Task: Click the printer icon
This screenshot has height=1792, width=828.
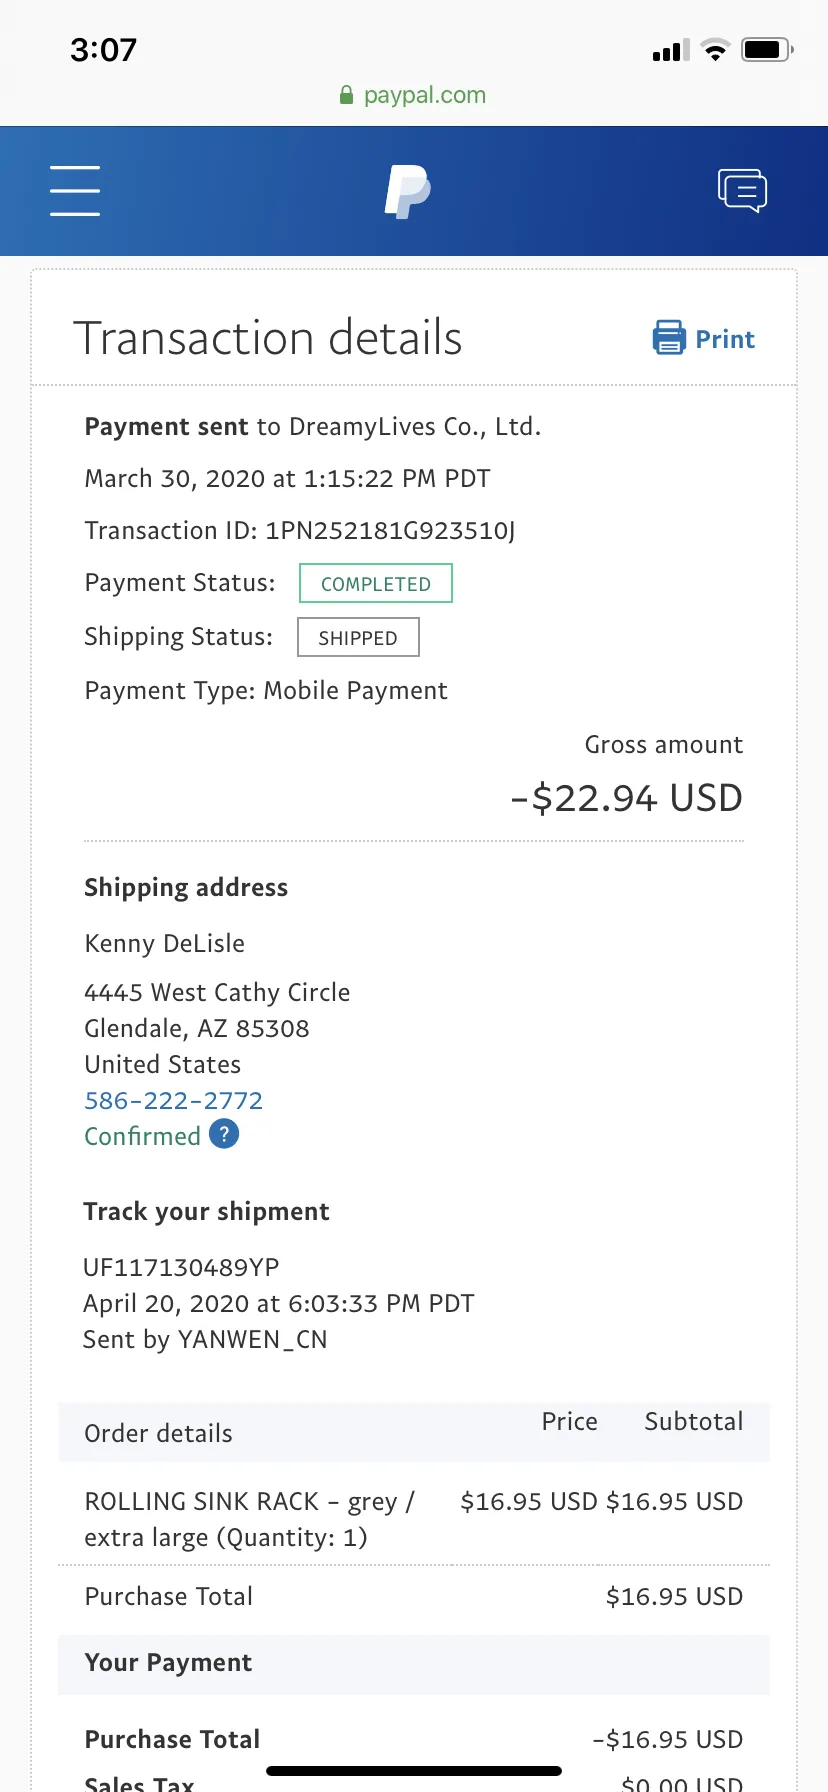Action: coord(669,338)
